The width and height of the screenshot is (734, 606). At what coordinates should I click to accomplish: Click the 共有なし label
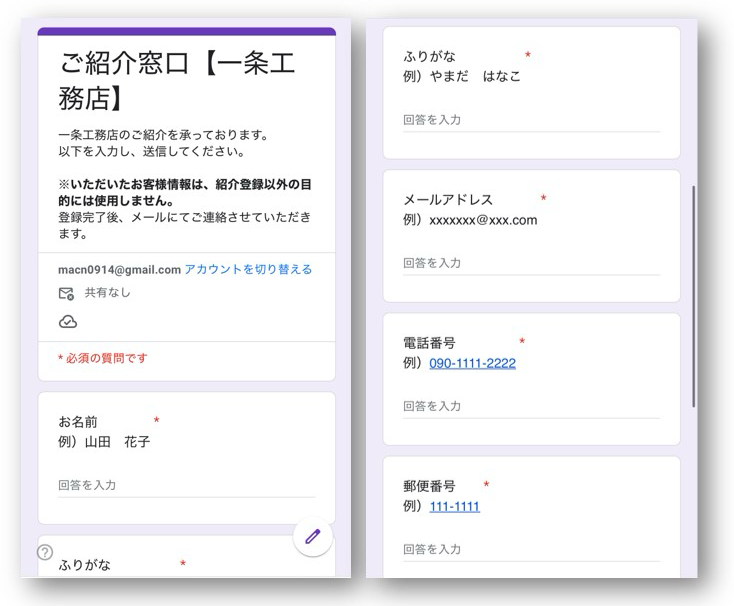pyautogui.click(x=107, y=293)
